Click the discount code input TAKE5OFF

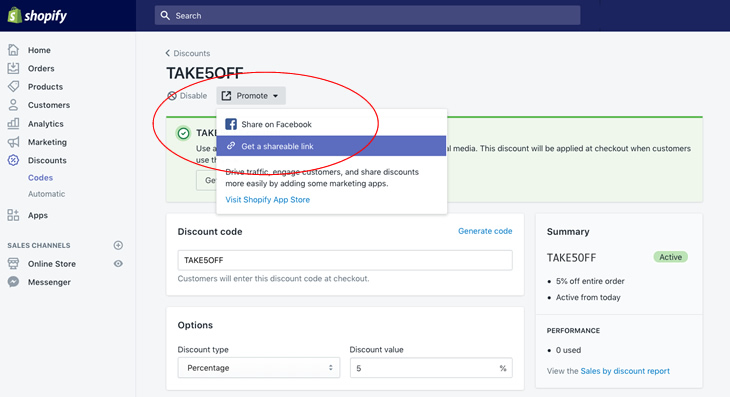345,260
